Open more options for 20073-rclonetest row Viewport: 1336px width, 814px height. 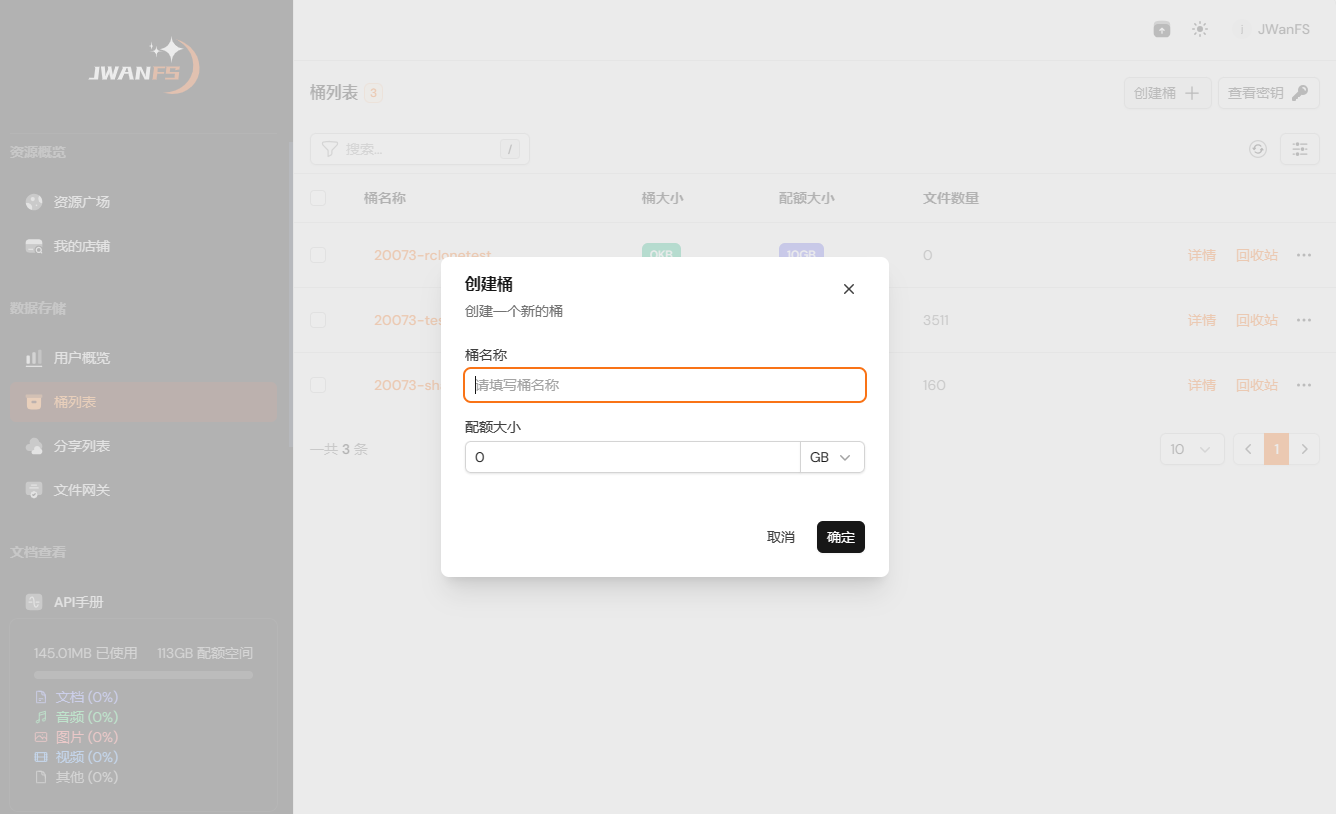pyautogui.click(x=1304, y=255)
